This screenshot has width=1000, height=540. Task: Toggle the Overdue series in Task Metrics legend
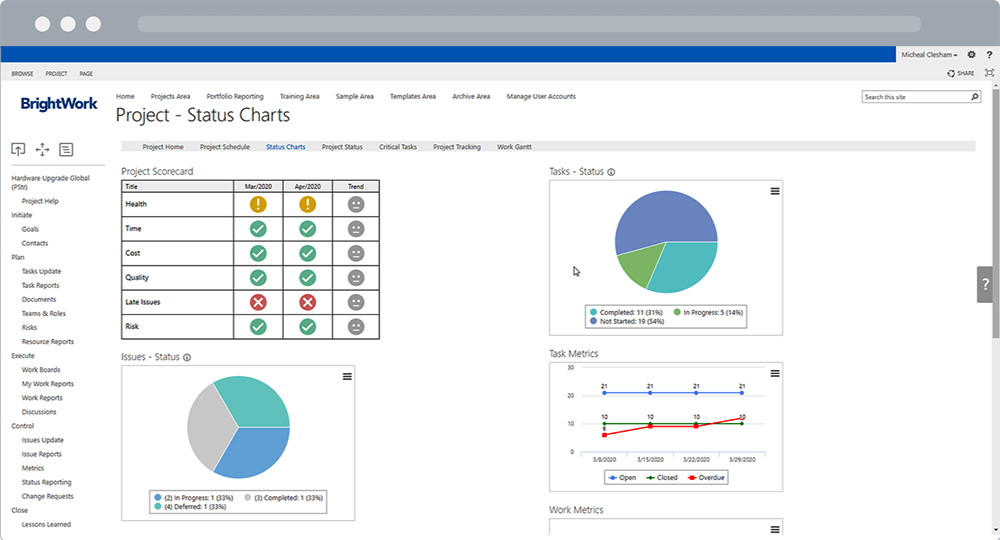pyautogui.click(x=706, y=477)
